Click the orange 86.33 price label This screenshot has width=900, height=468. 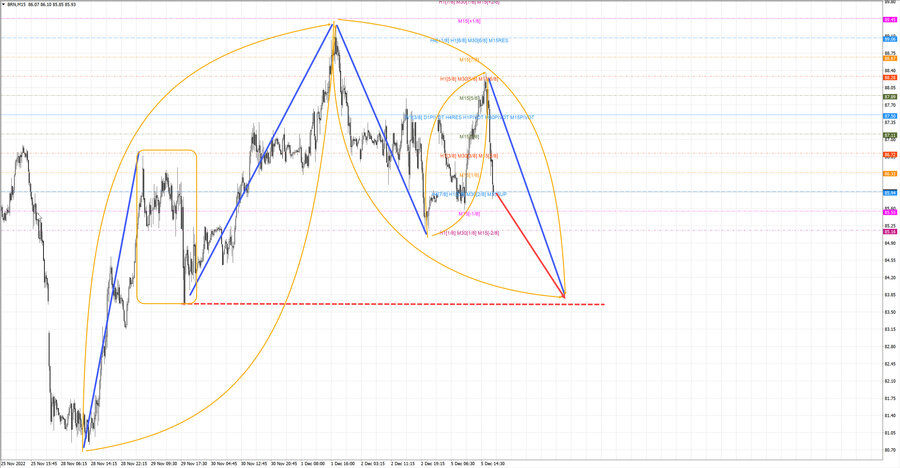click(890, 173)
